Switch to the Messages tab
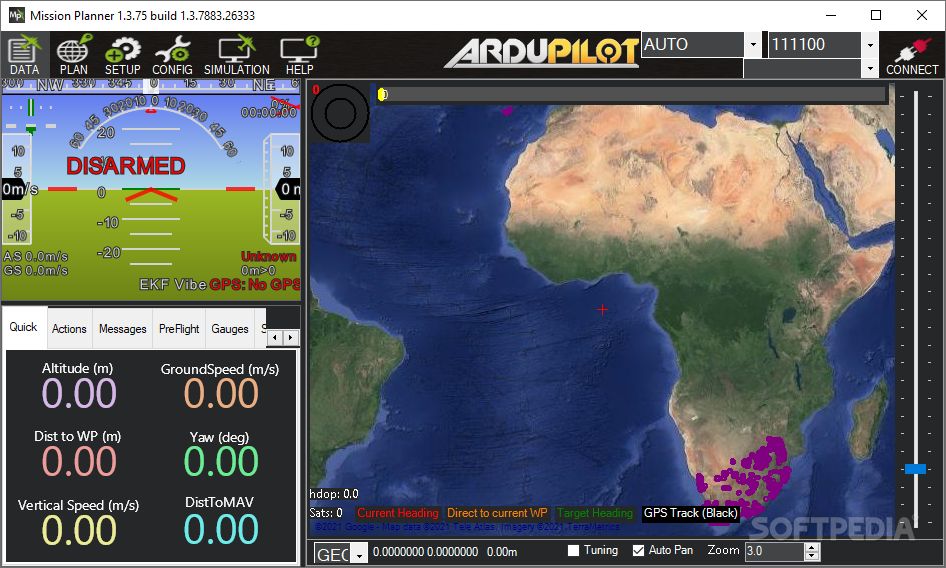Screen dimensions: 946x568 click(x=122, y=329)
